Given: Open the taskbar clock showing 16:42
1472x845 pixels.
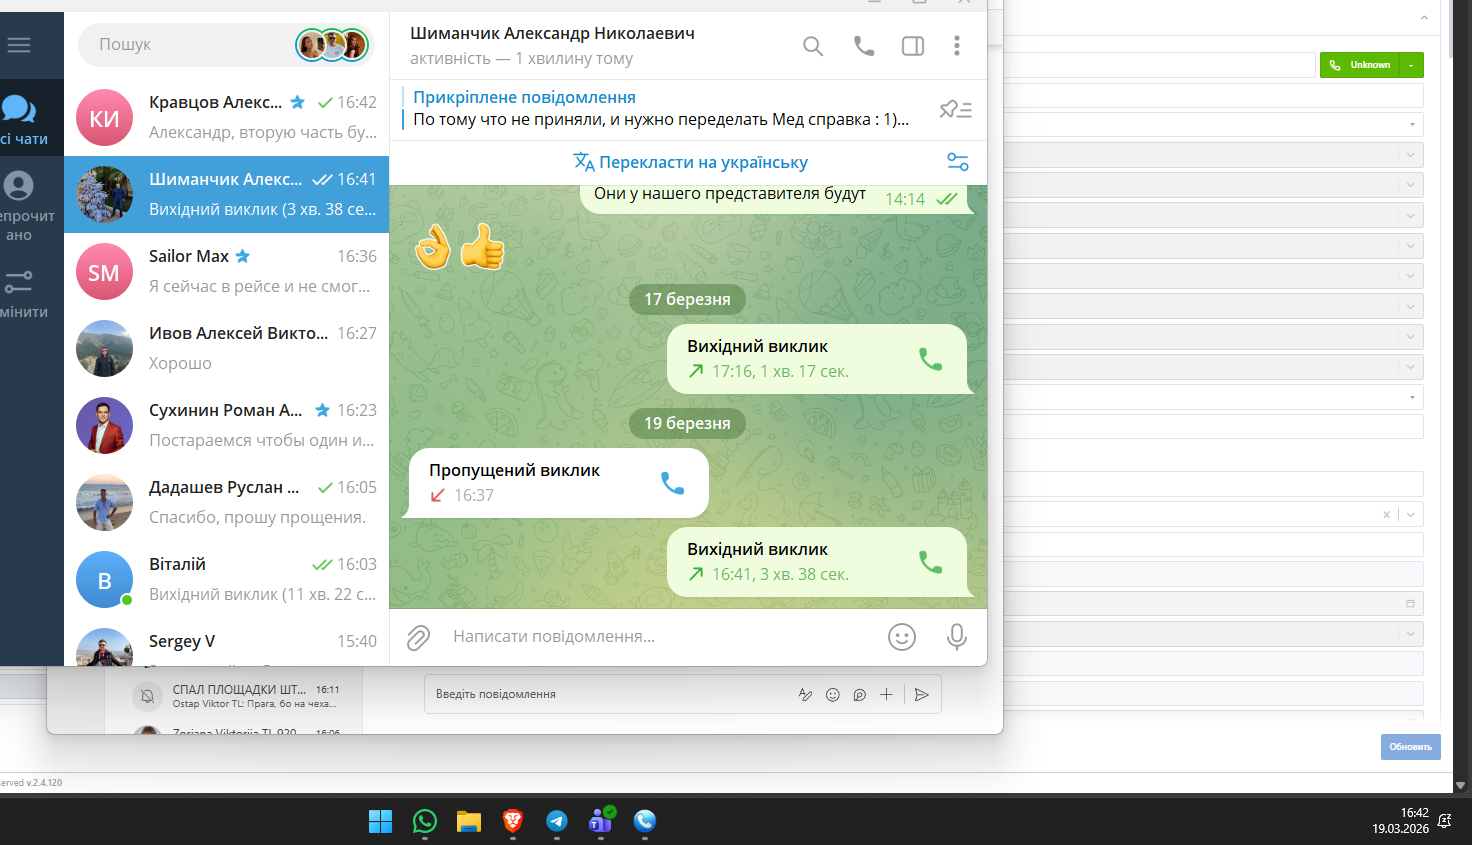Looking at the screenshot, I should [x=1400, y=821].
